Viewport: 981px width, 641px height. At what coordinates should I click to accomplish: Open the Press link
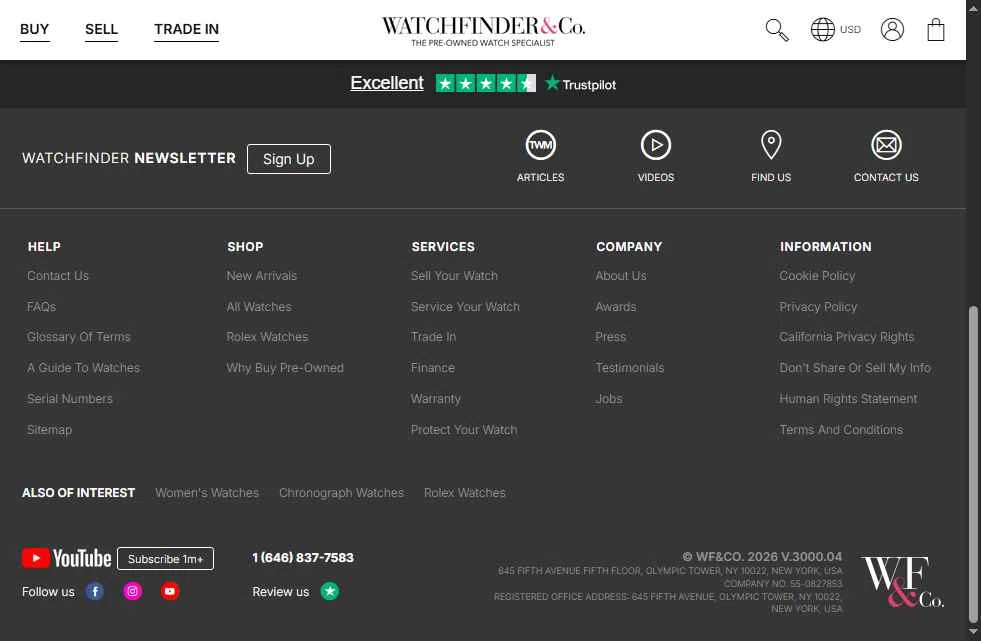611,337
